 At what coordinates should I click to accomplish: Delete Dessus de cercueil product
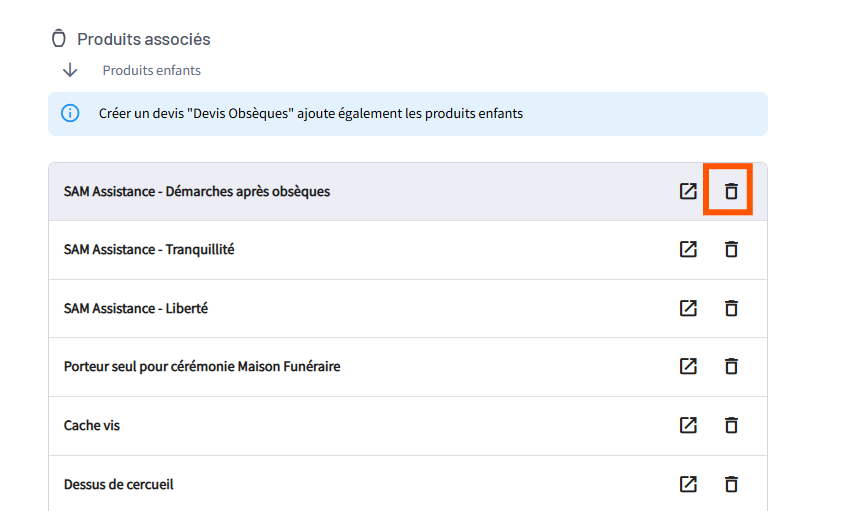pyautogui.click(x=731, y=484)
